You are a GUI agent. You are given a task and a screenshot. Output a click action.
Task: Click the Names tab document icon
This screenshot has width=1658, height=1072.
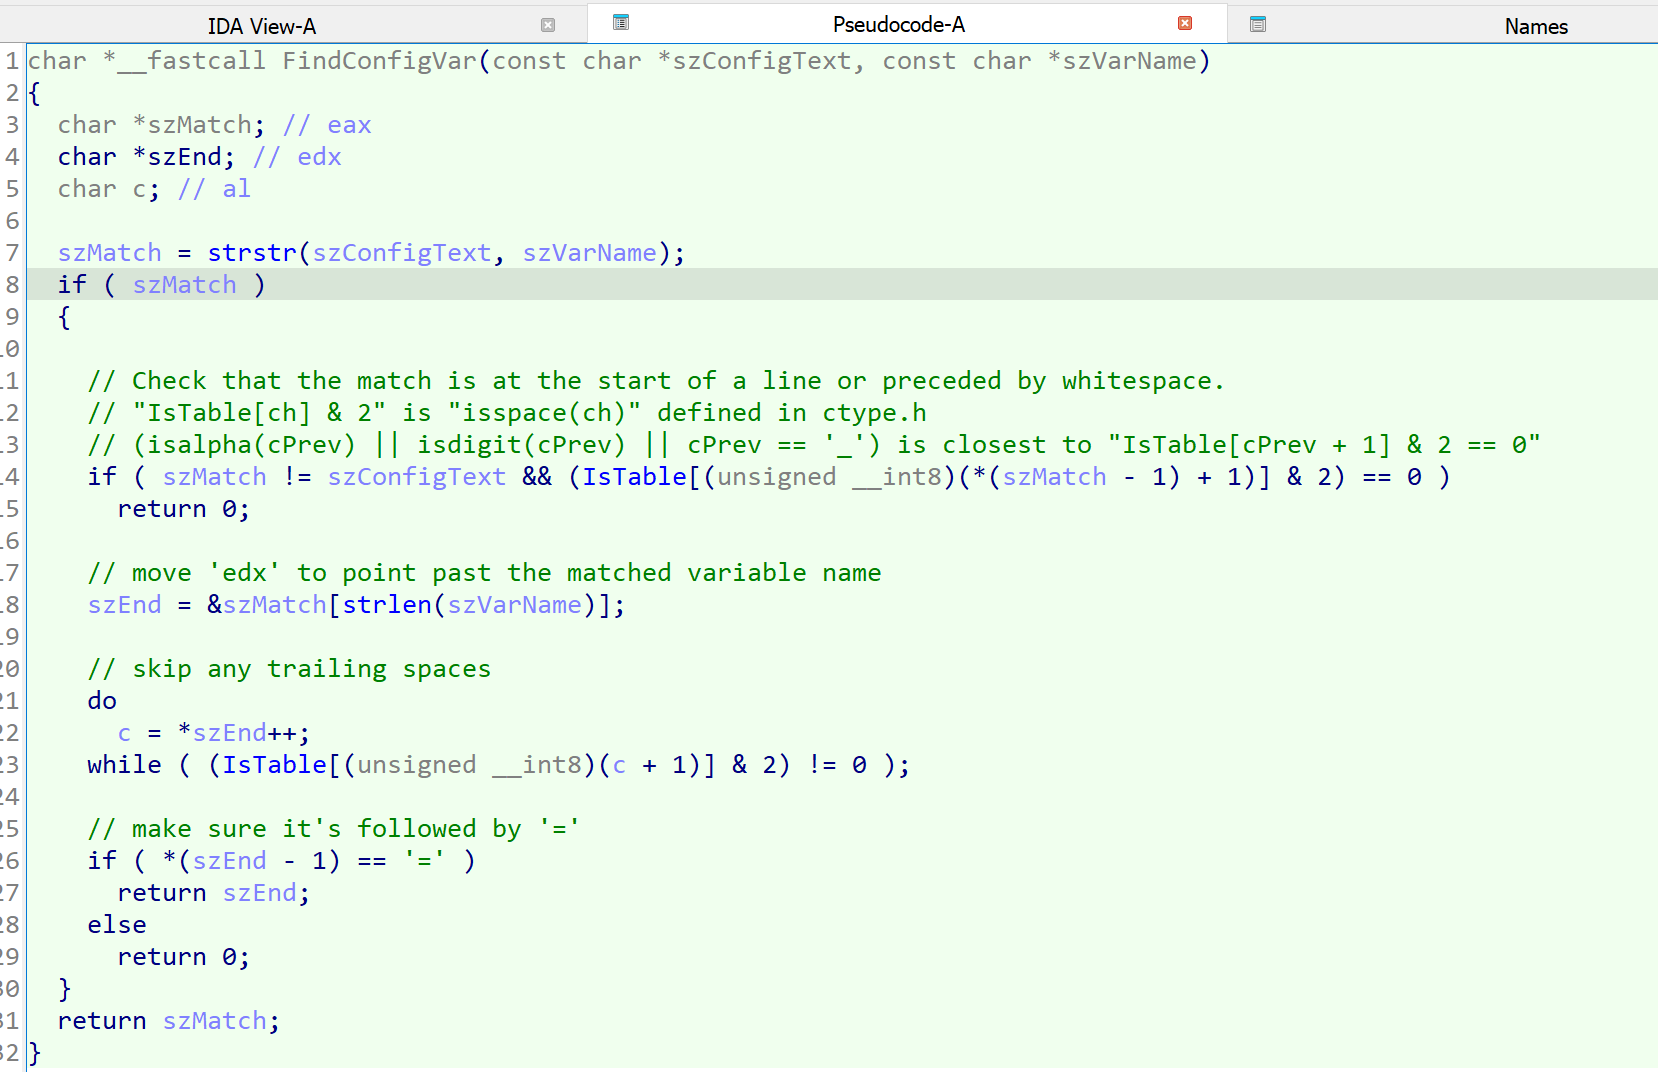click(1258, 24)
